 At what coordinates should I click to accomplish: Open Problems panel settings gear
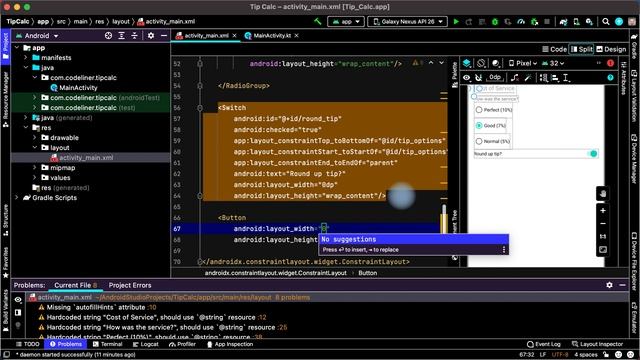point(609,285)
